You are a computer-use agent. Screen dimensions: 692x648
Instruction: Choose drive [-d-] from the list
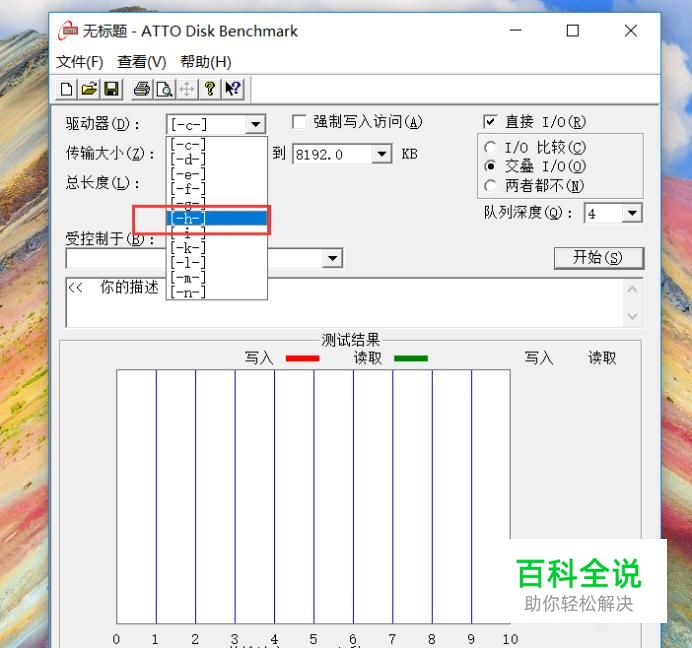coord(217,159)
